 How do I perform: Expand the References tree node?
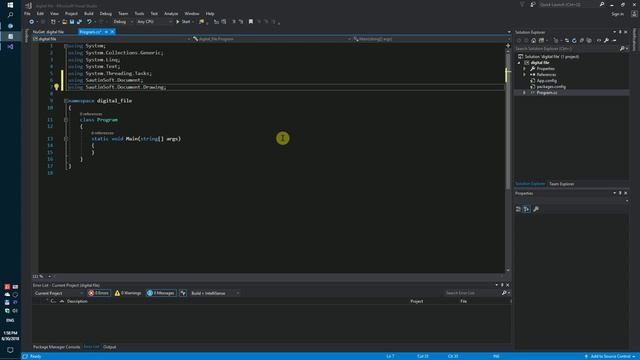click(525, 75)
